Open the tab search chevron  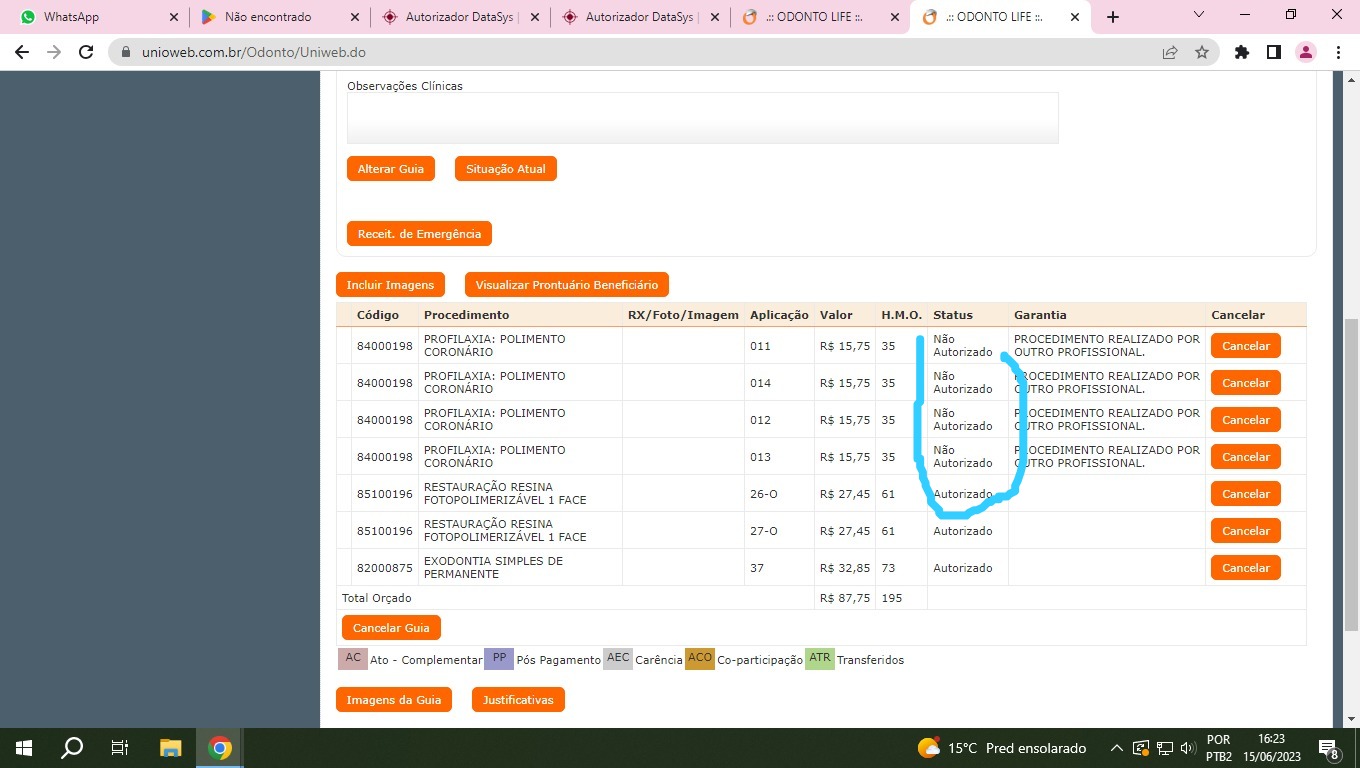coord(1200,15)
